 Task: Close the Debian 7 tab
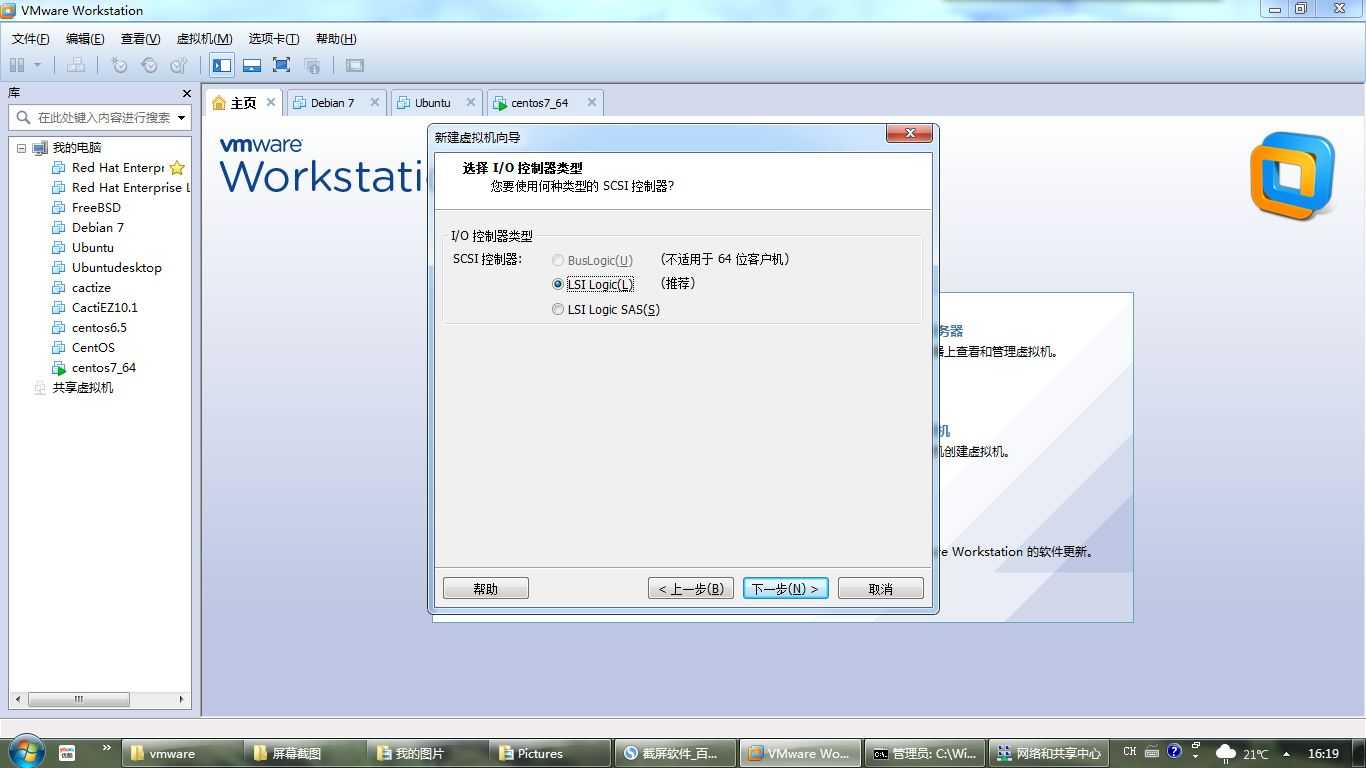[x=375, y=102]
